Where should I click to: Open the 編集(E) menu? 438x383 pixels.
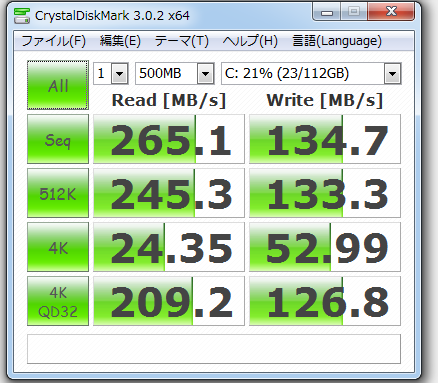(120, 41)
